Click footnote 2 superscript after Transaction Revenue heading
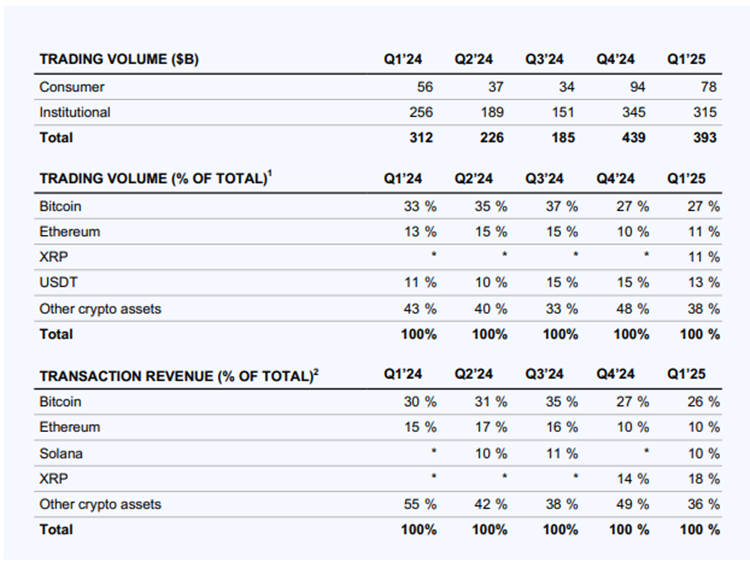The image size is (750, 568). (x=316, y=371)
